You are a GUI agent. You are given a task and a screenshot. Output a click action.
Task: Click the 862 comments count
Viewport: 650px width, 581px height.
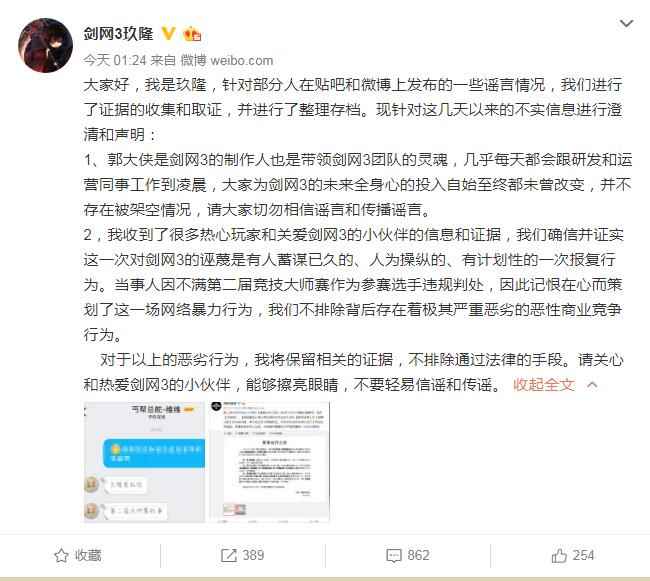tap(418, 555)
